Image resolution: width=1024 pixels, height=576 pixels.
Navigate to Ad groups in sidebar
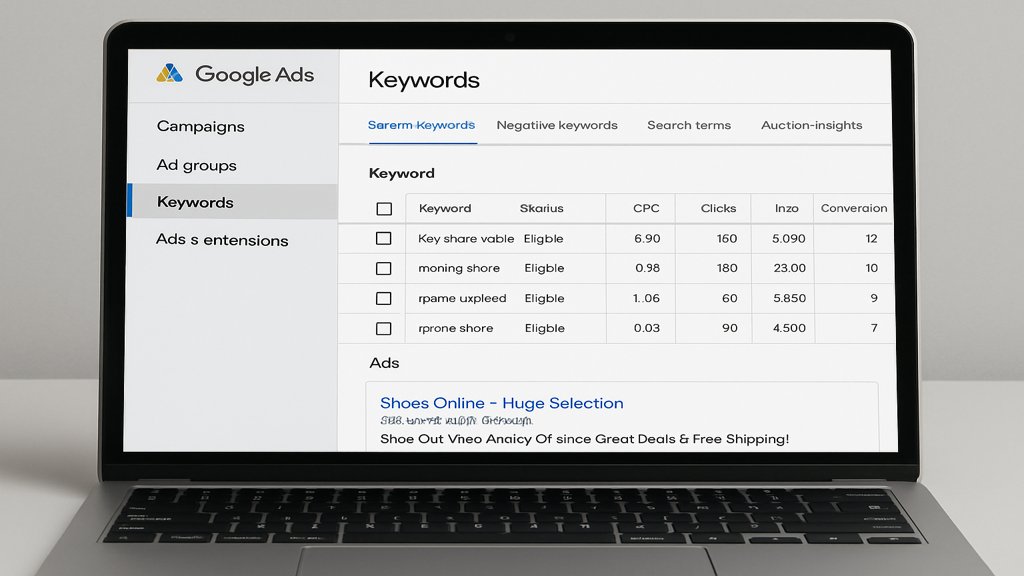[196, 165]
